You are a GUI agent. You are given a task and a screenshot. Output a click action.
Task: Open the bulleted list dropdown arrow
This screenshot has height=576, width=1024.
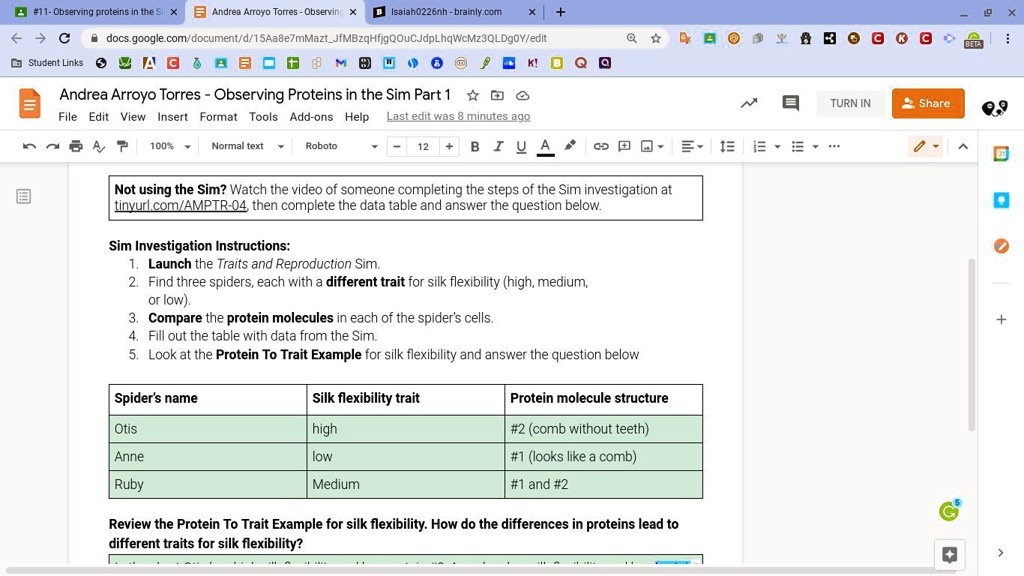coord(815,146)
